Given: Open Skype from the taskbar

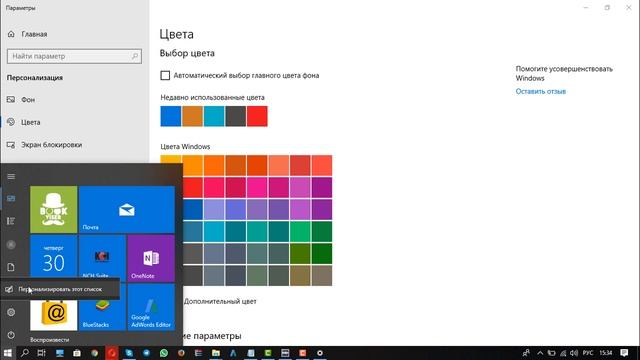Looking at the screenshot, I should point(129,353).
